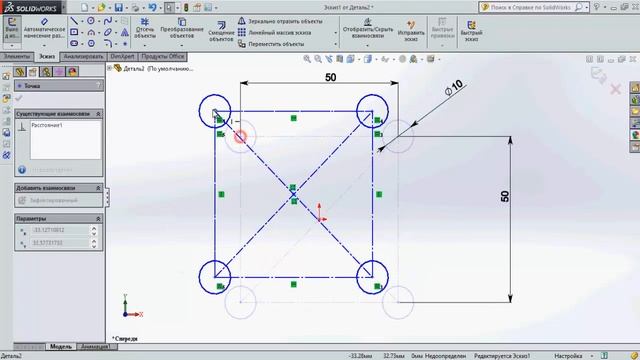
Task: Select the Corner Rectangle tool
Action: tap(74, 32)
